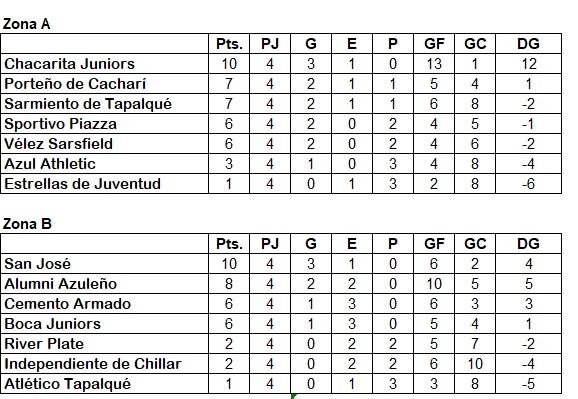This screenshot has width=578, height=399.
Task: Click the Zona A heading
Action: coord(26,24)
